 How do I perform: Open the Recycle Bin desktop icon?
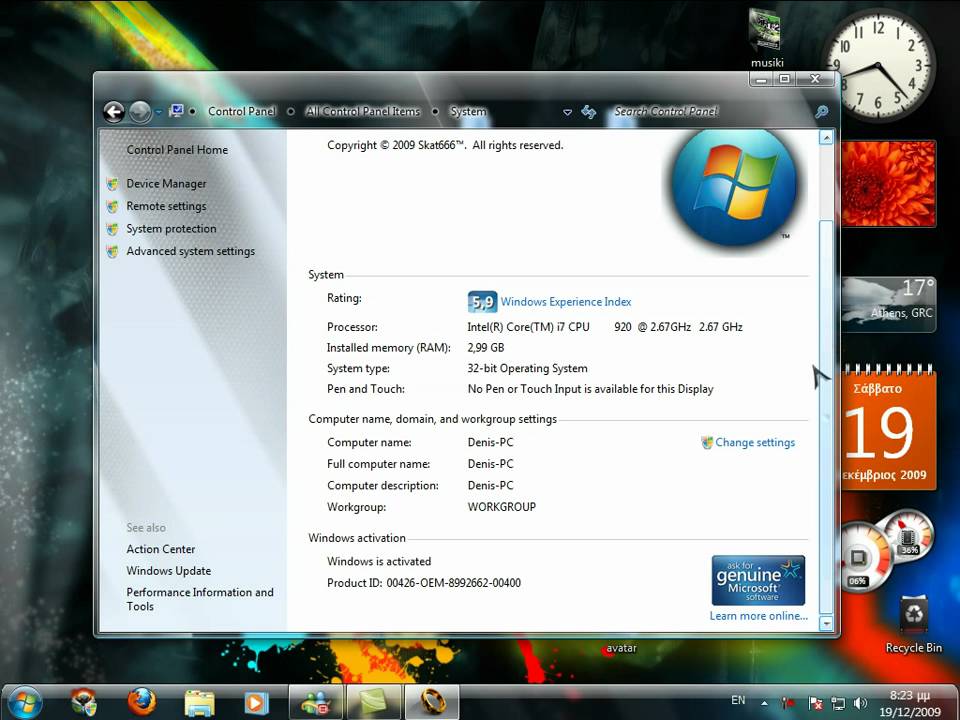click(x=913, y=624)
